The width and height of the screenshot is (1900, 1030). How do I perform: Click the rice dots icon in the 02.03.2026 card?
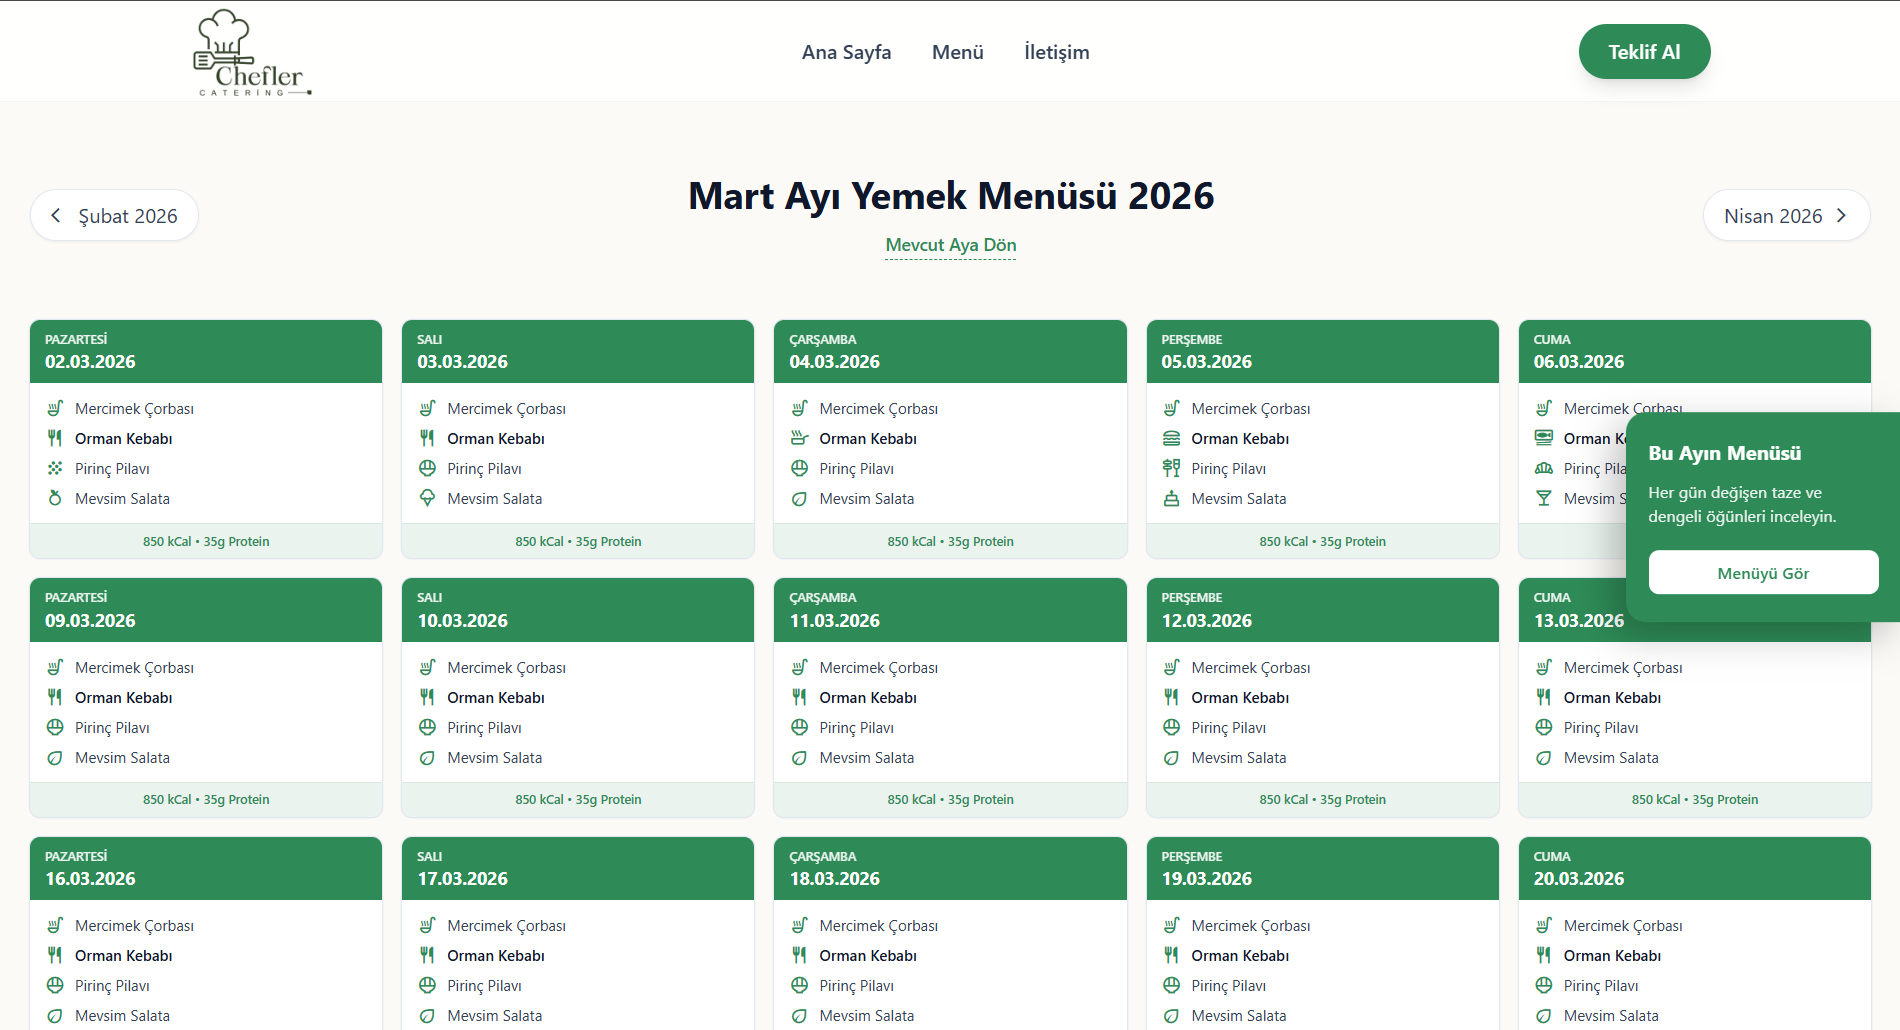click(x=55, y=468)
